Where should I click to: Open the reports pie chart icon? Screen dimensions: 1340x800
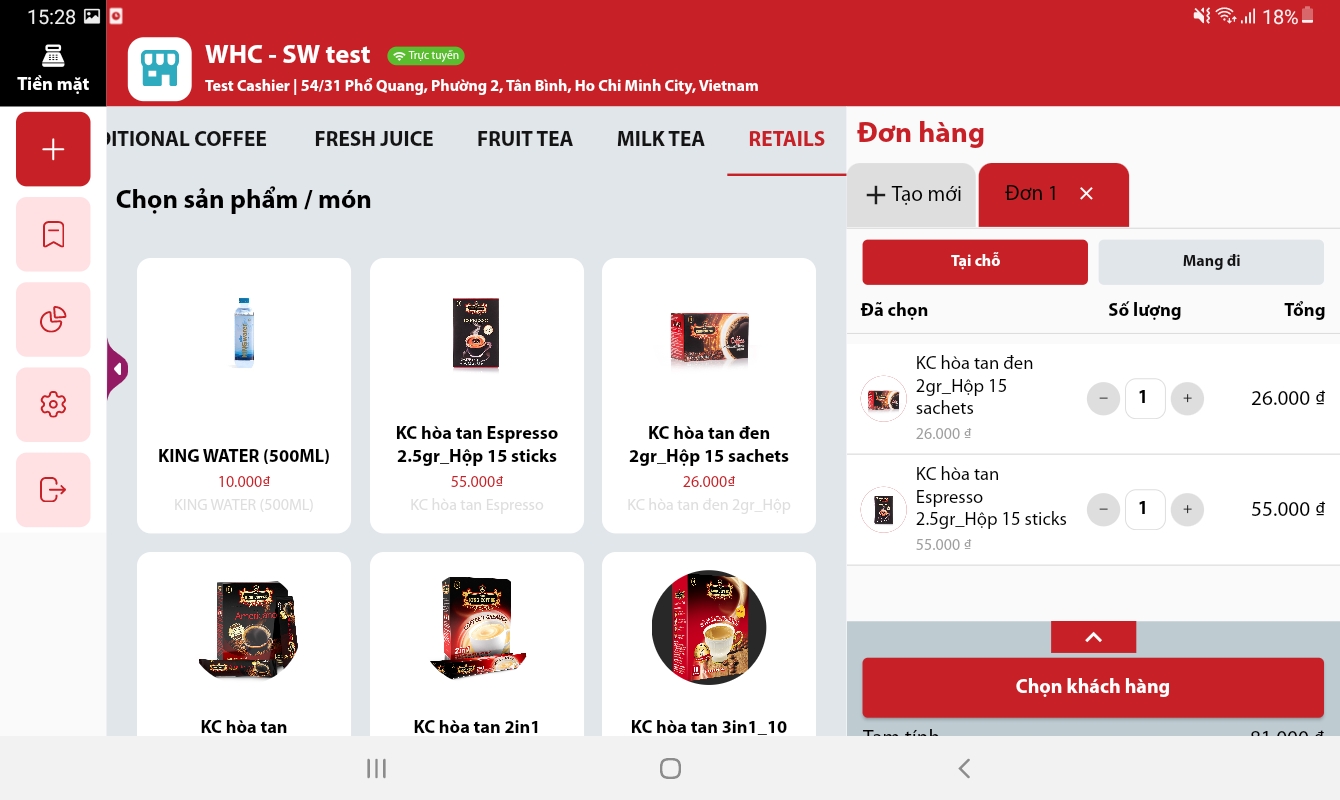53,320
